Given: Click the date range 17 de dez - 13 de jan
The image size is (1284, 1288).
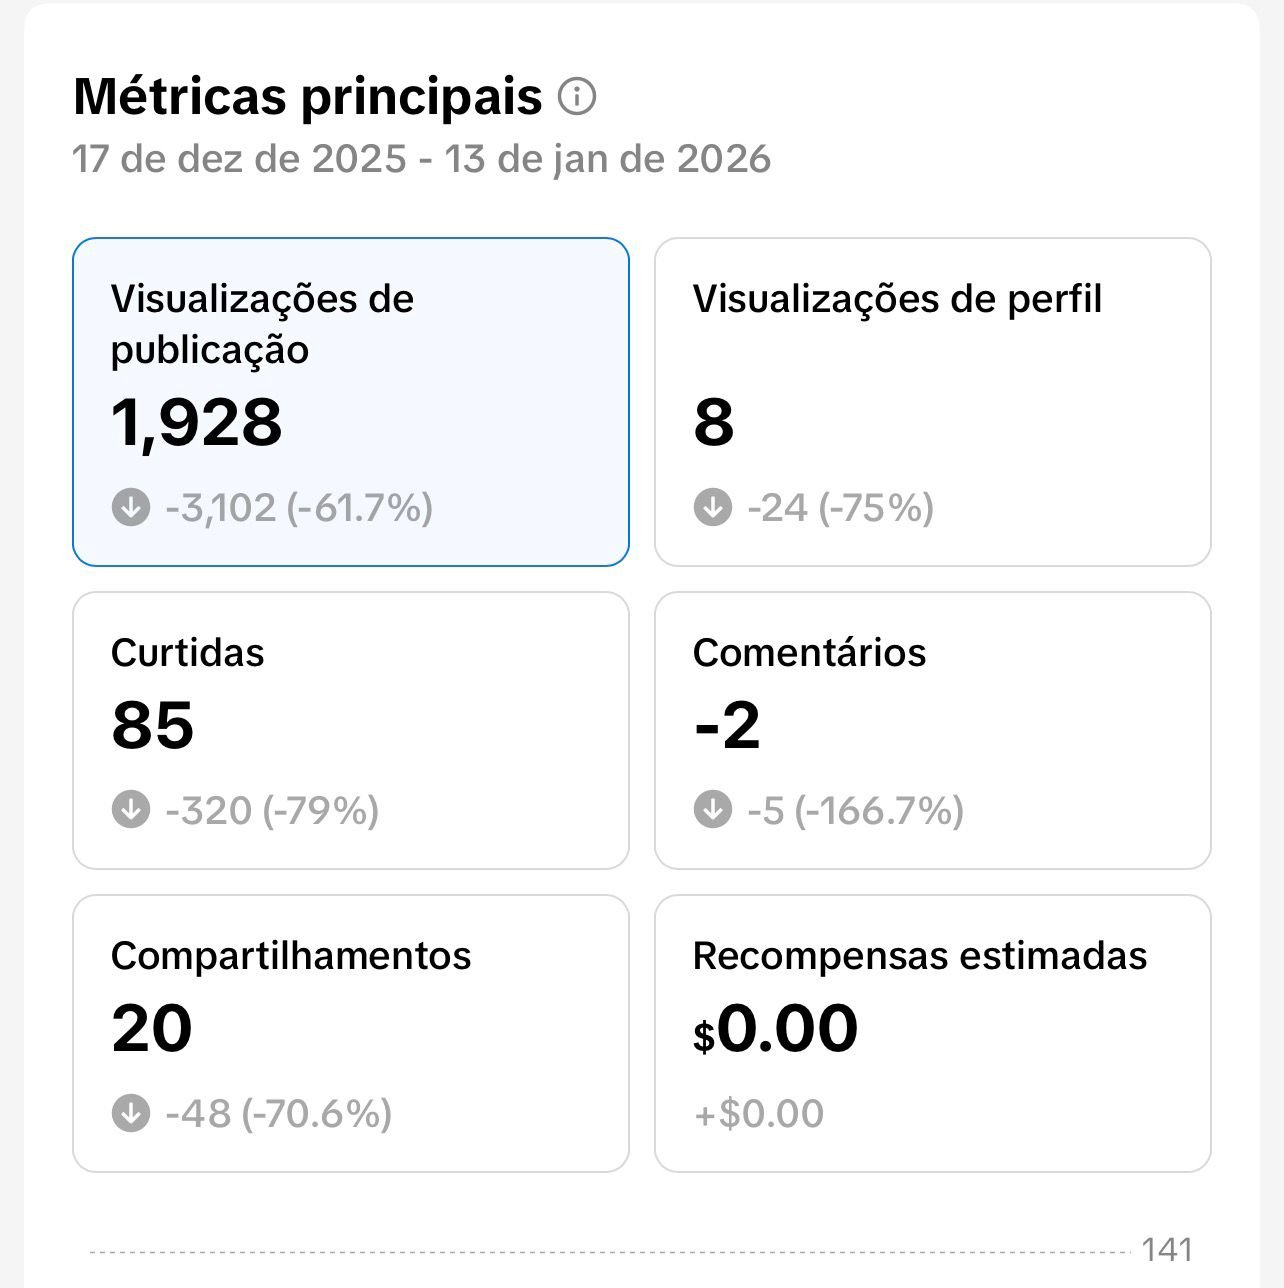Looking at the screenshot, I should pos(421,159).
